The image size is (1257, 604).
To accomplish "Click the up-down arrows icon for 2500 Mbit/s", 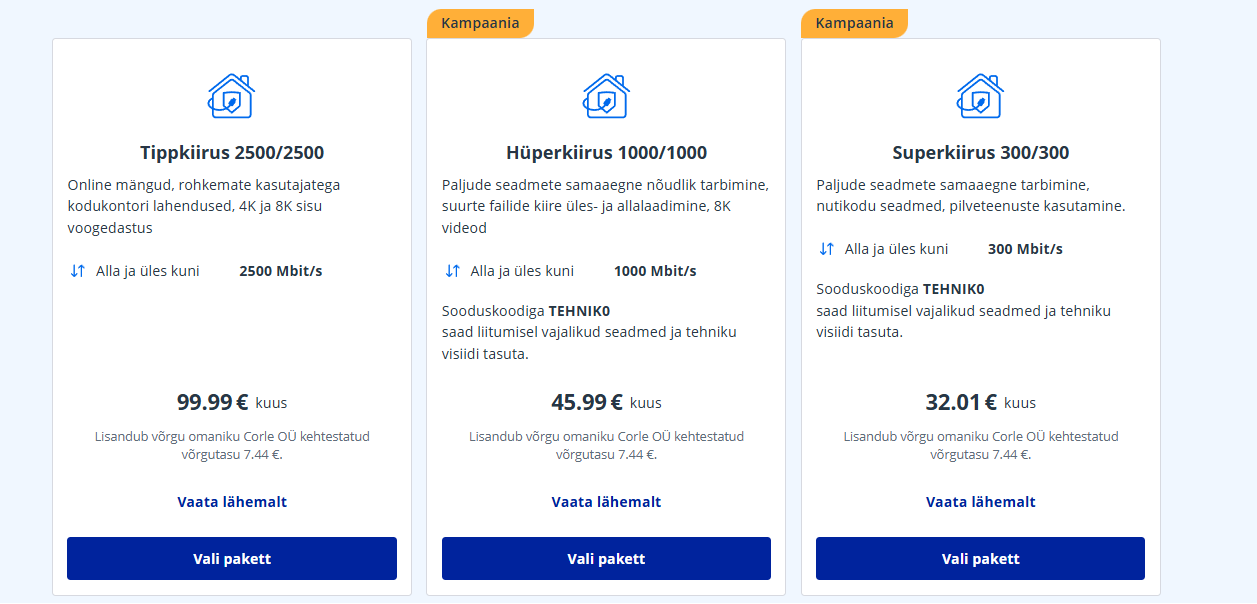I will pos(78,271).
